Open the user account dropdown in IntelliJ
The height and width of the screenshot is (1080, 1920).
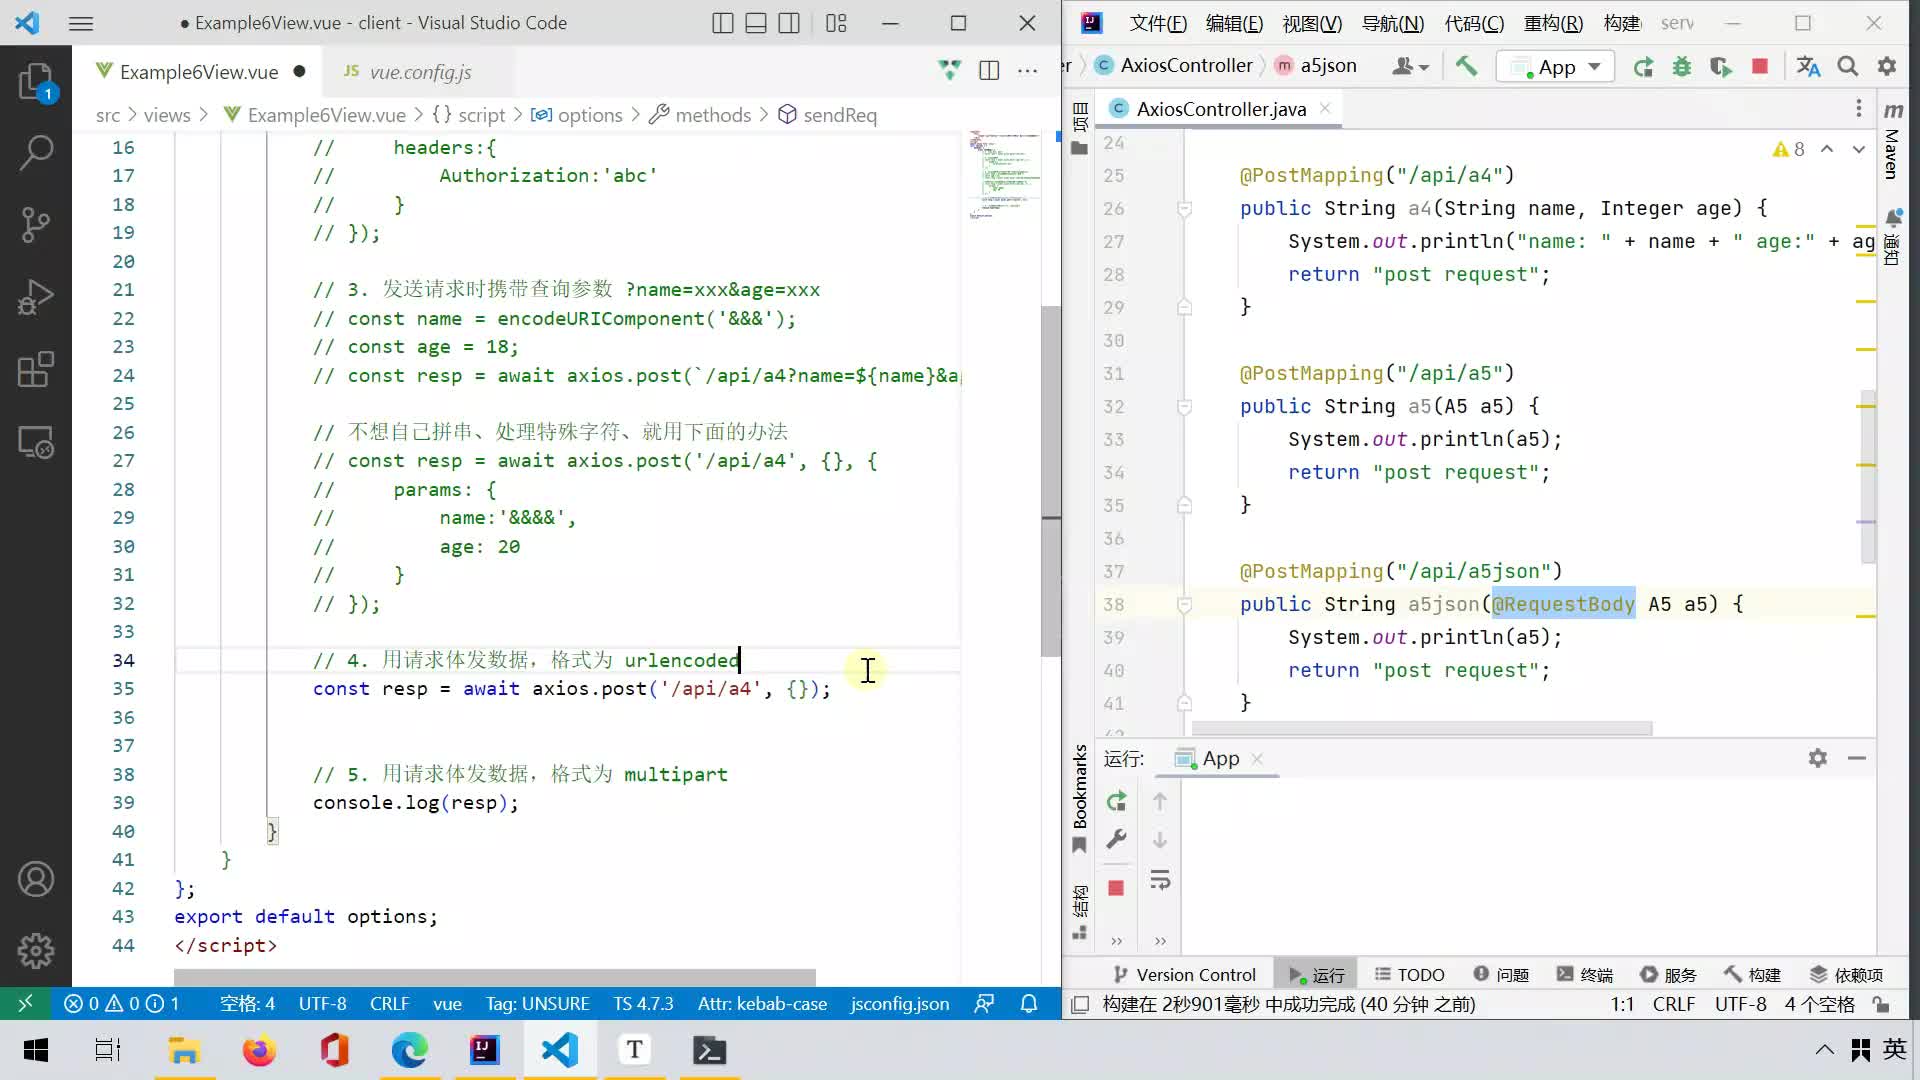click(1410, 66)
